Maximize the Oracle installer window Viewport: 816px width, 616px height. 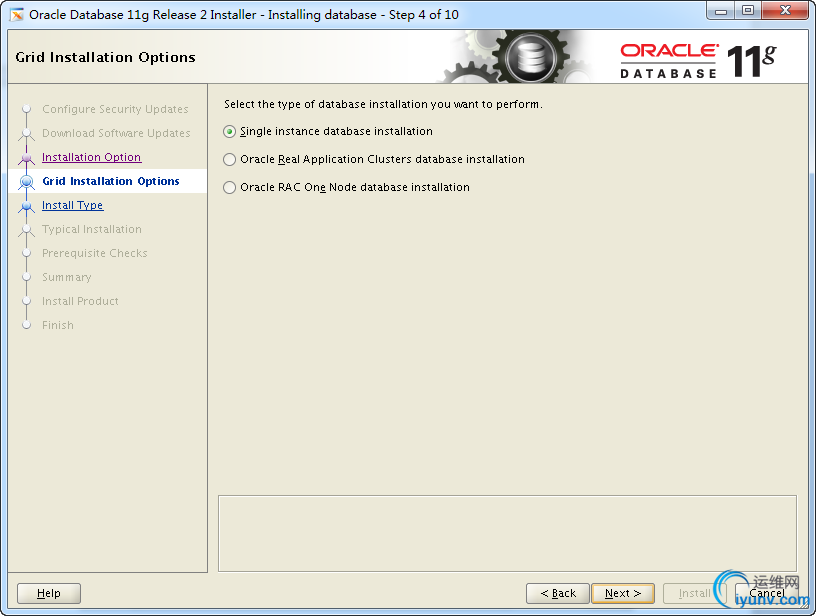748,11
